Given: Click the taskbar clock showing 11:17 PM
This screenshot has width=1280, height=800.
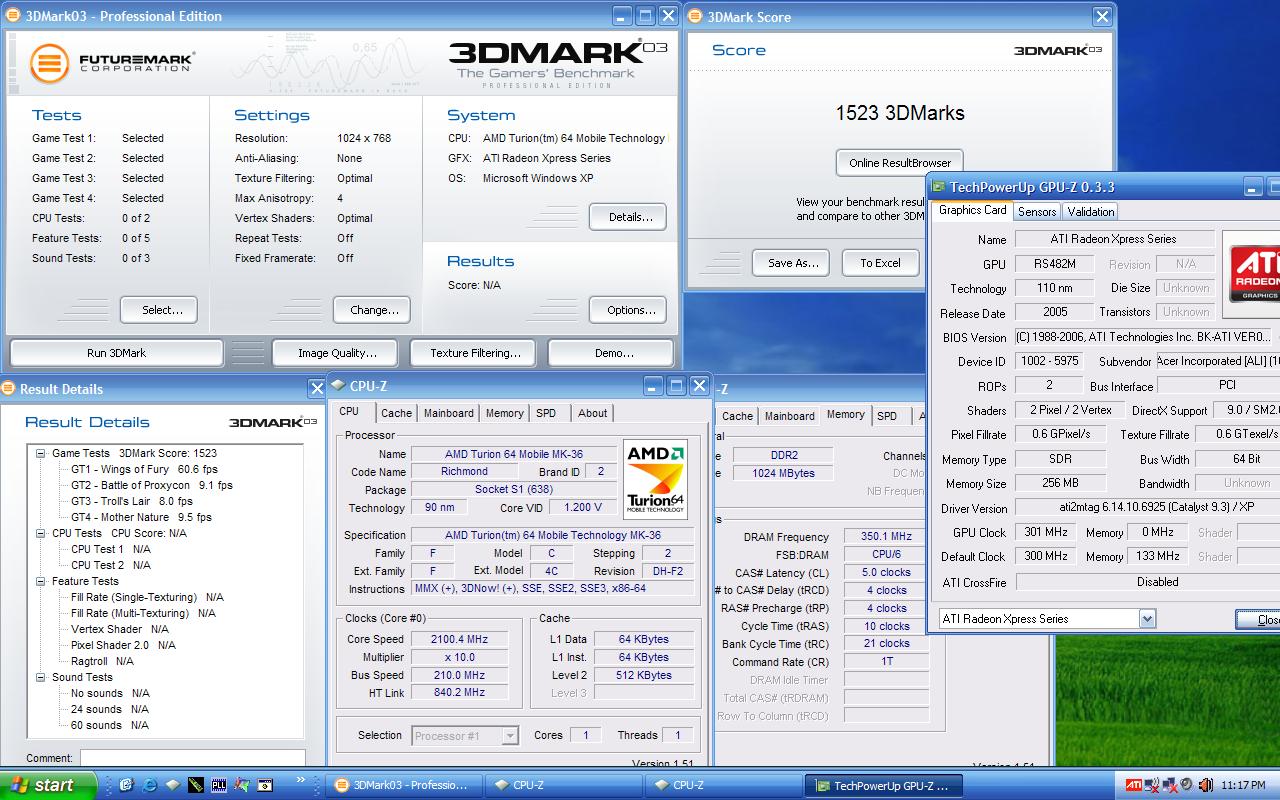Looking at the screenshot, I should 1244,785.
